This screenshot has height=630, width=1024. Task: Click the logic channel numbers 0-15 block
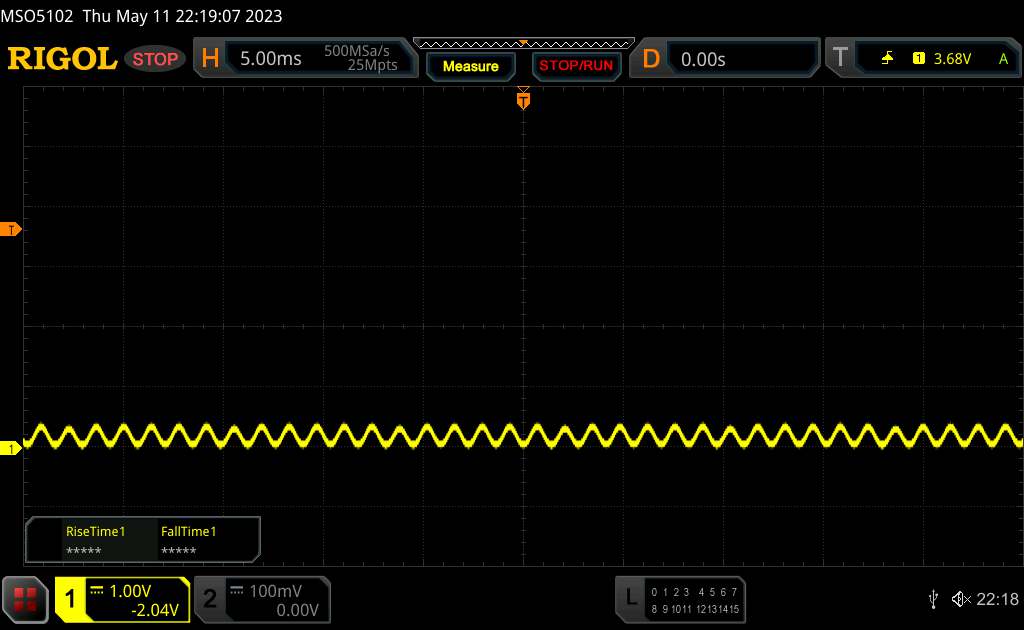point(695,600)
